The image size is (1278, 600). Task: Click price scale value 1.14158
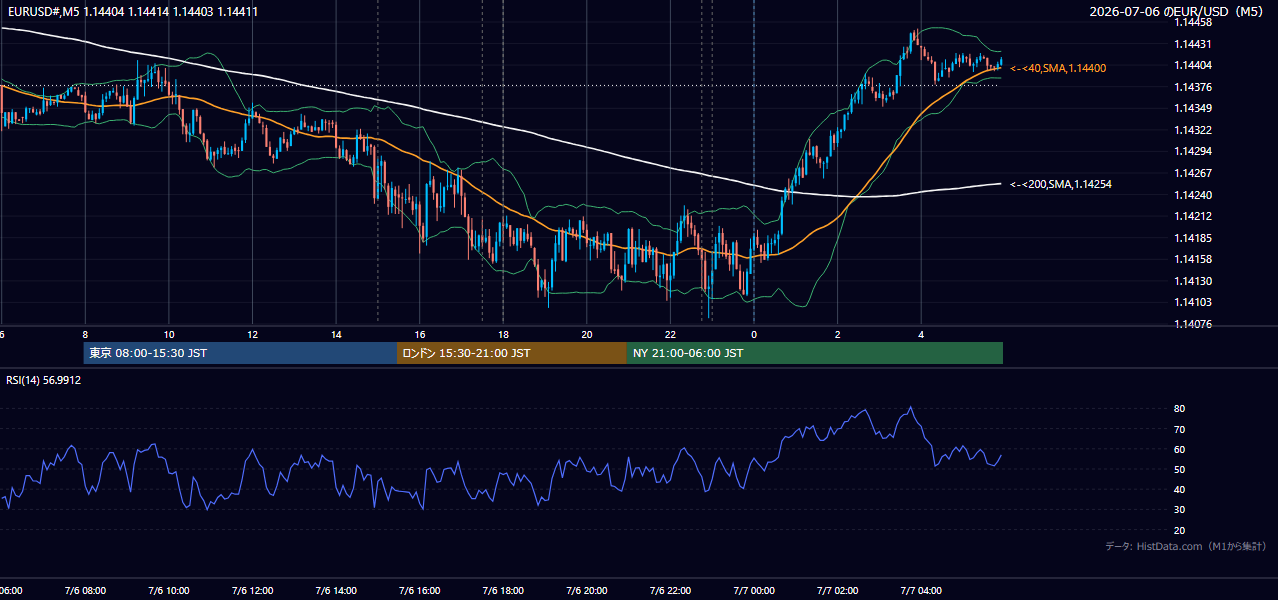[1192, 259]
